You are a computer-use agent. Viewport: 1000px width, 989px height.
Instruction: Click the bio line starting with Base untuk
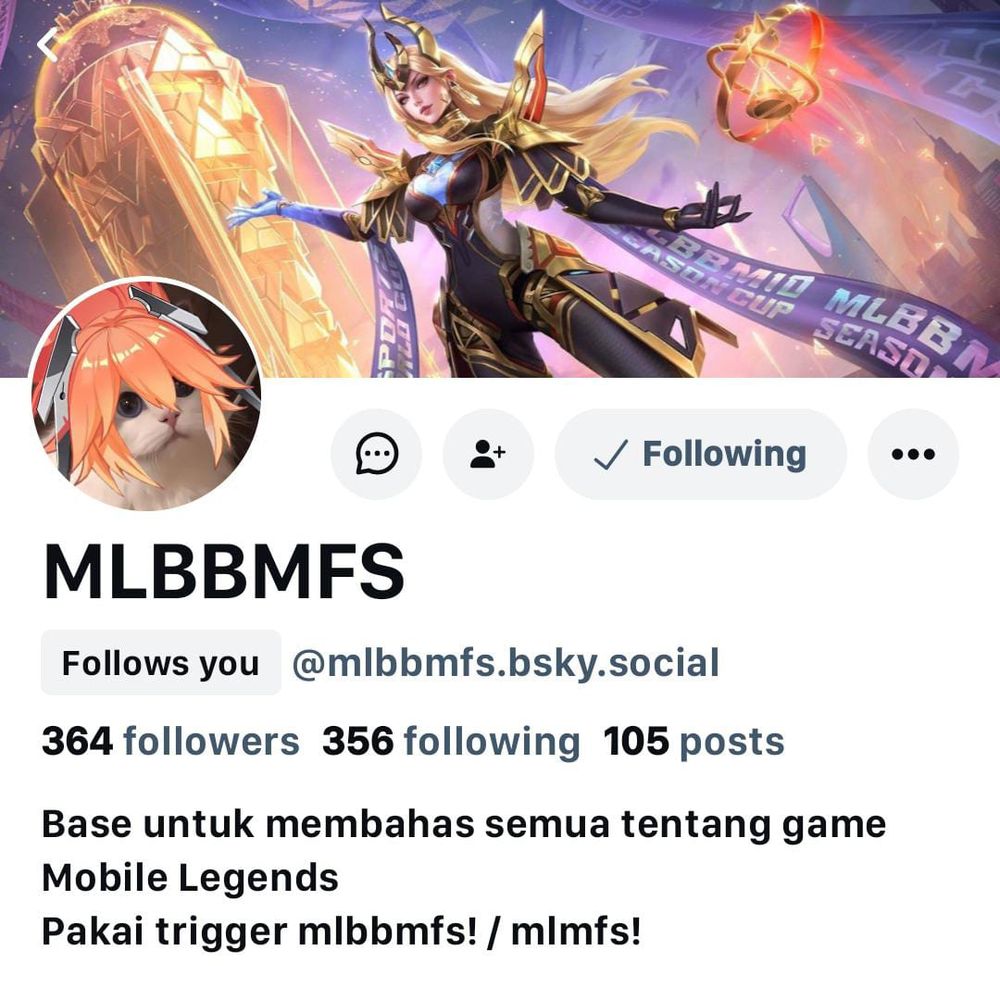pos(464,824)
